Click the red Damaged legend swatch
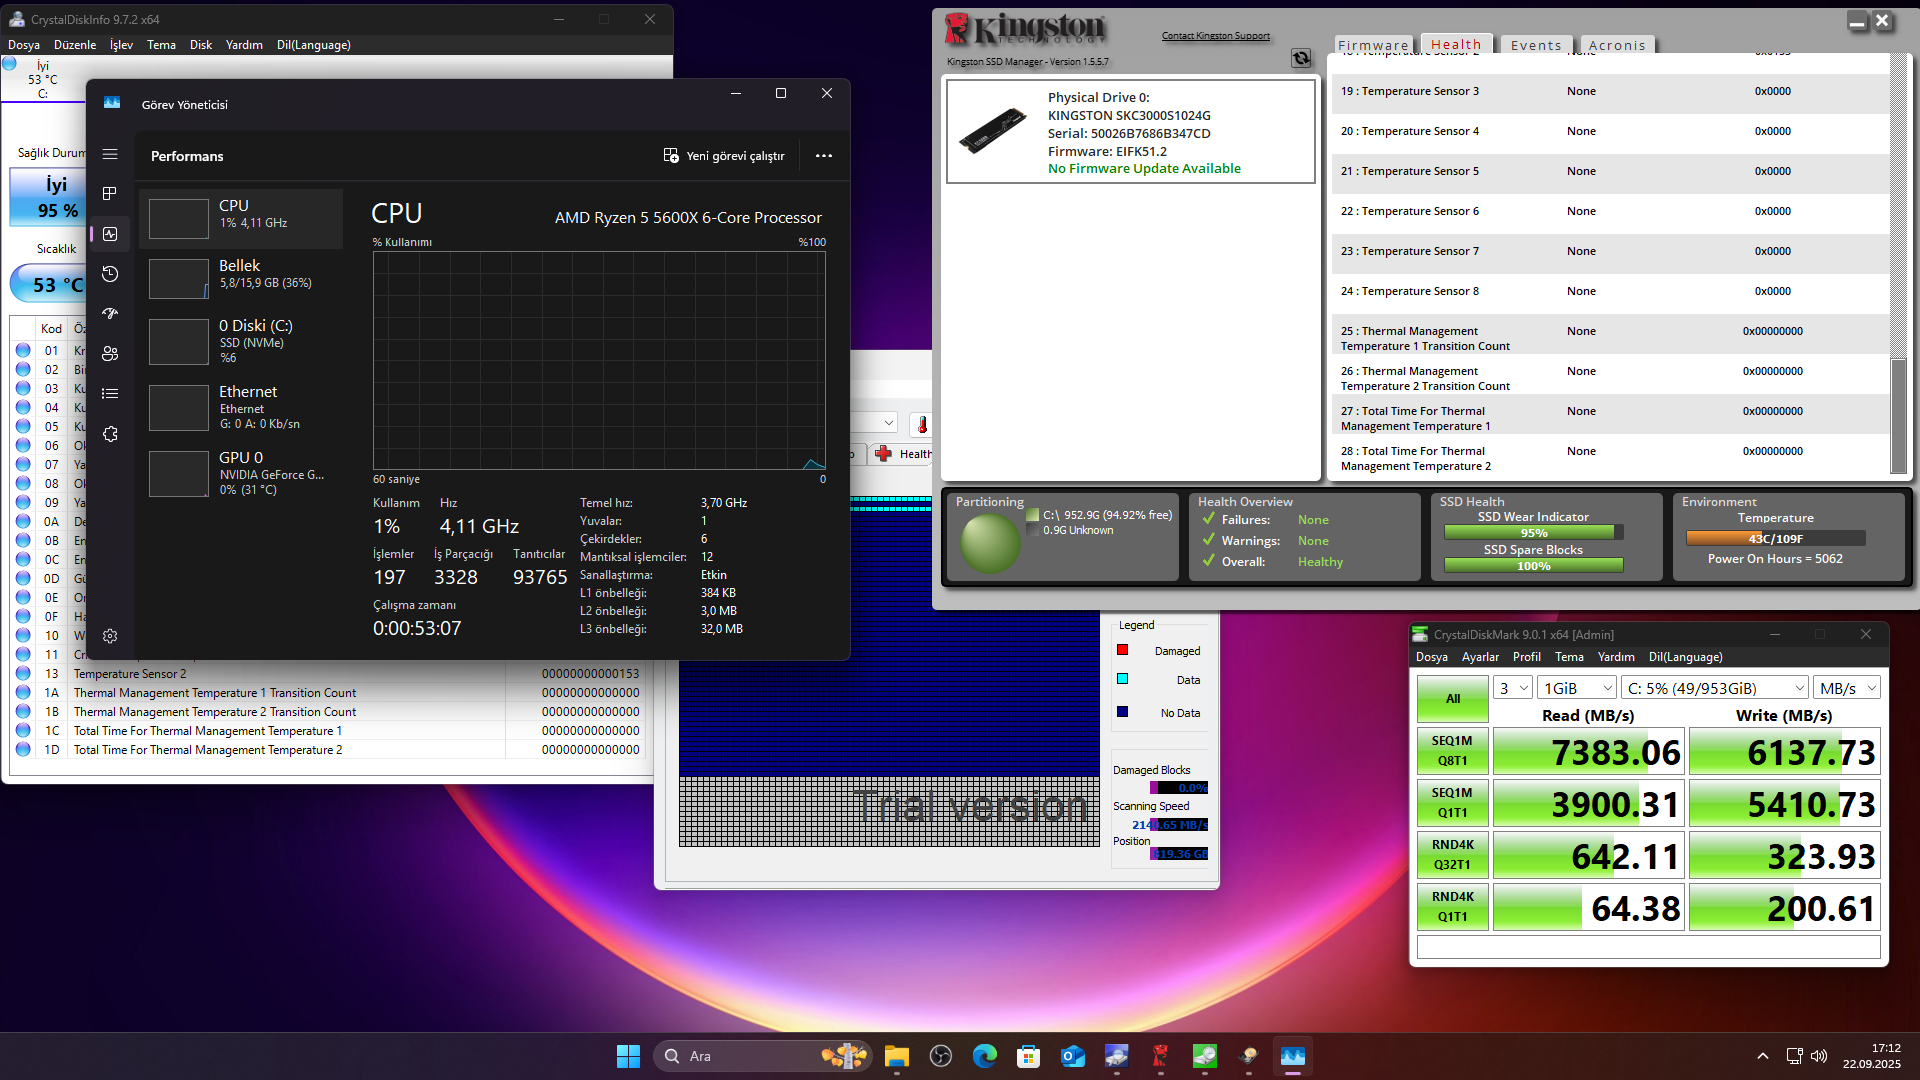Viewport: 1920px width, 1080px height. click(x=1122, y=650)
